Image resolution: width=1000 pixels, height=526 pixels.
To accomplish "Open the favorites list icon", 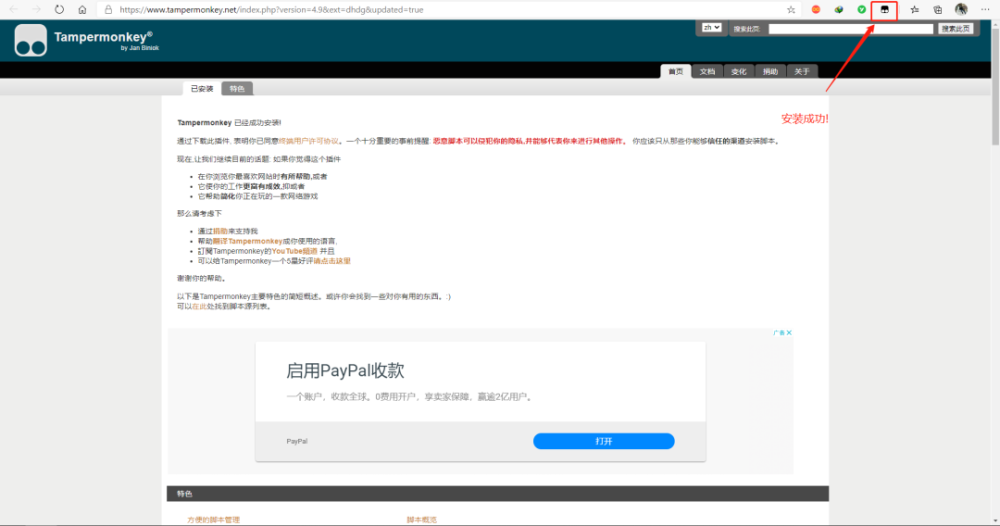I will (x=915, y=10).
